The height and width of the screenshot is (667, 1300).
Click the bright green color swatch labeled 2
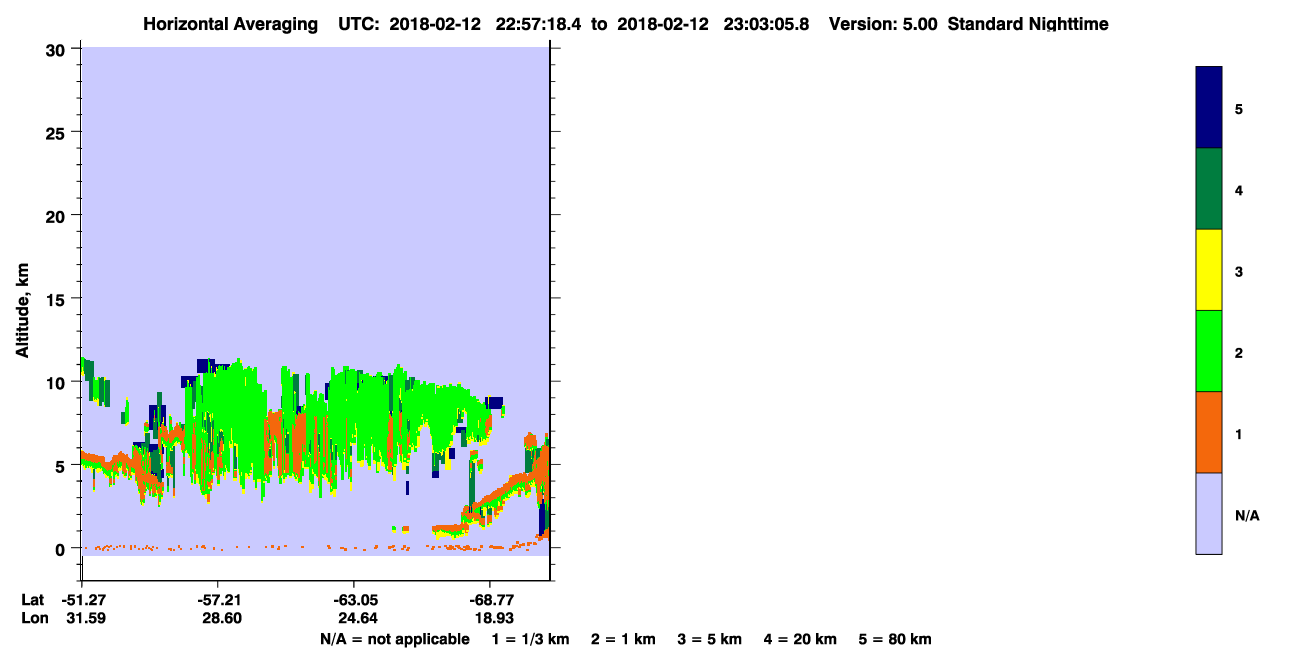click(x=1209, y=351)
